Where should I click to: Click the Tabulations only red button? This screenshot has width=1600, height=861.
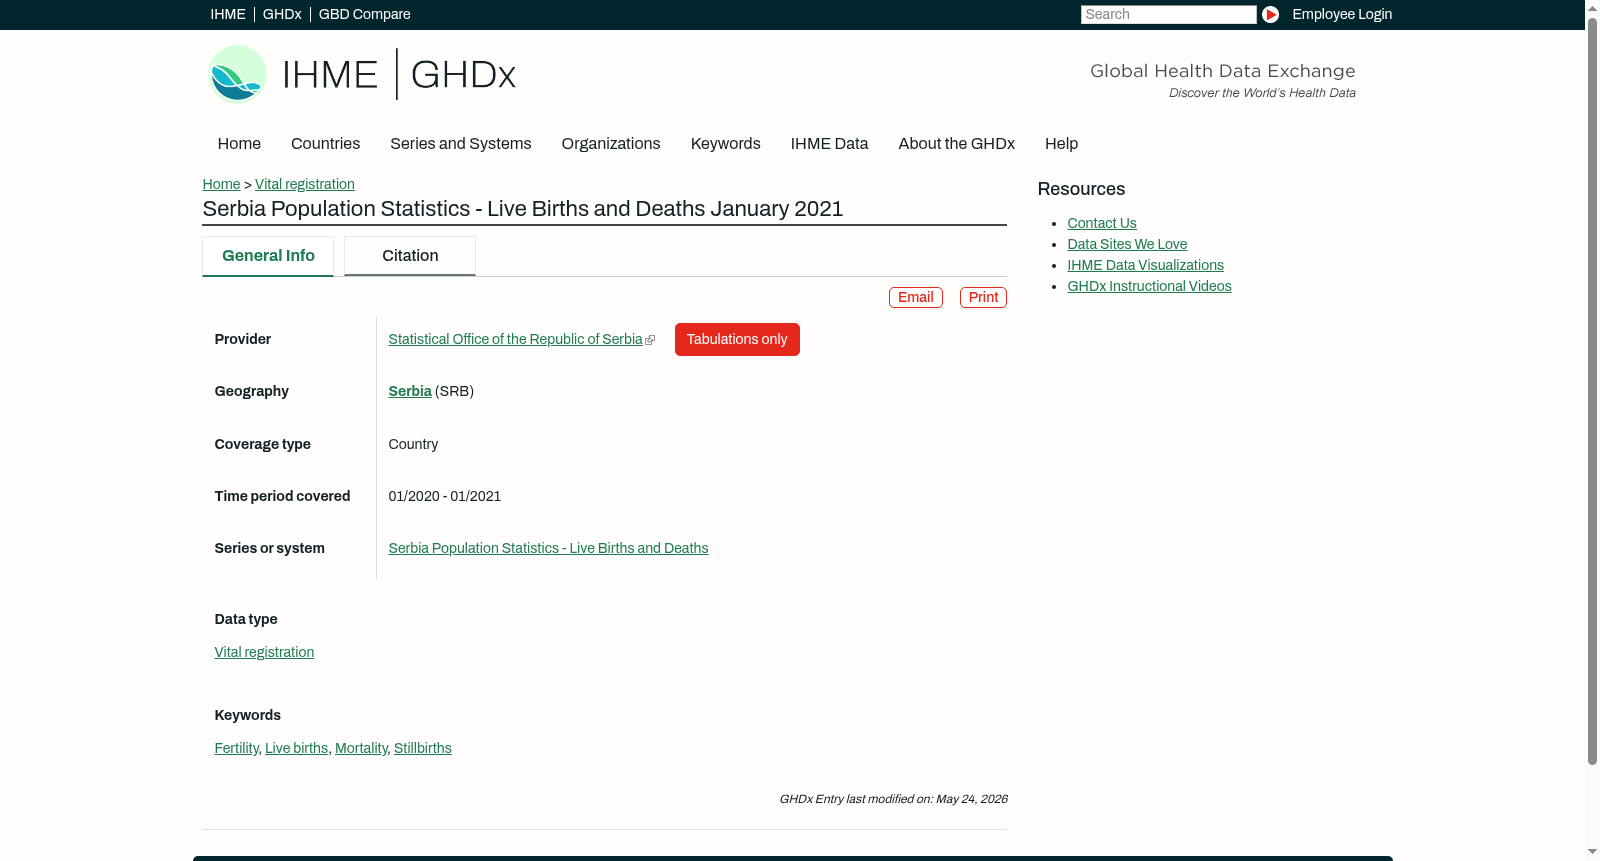737,339
